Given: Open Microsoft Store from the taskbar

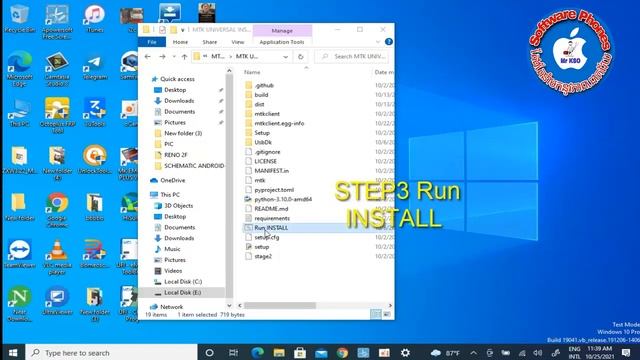Looking at the screenshot, I should click(x=300, y=353).
